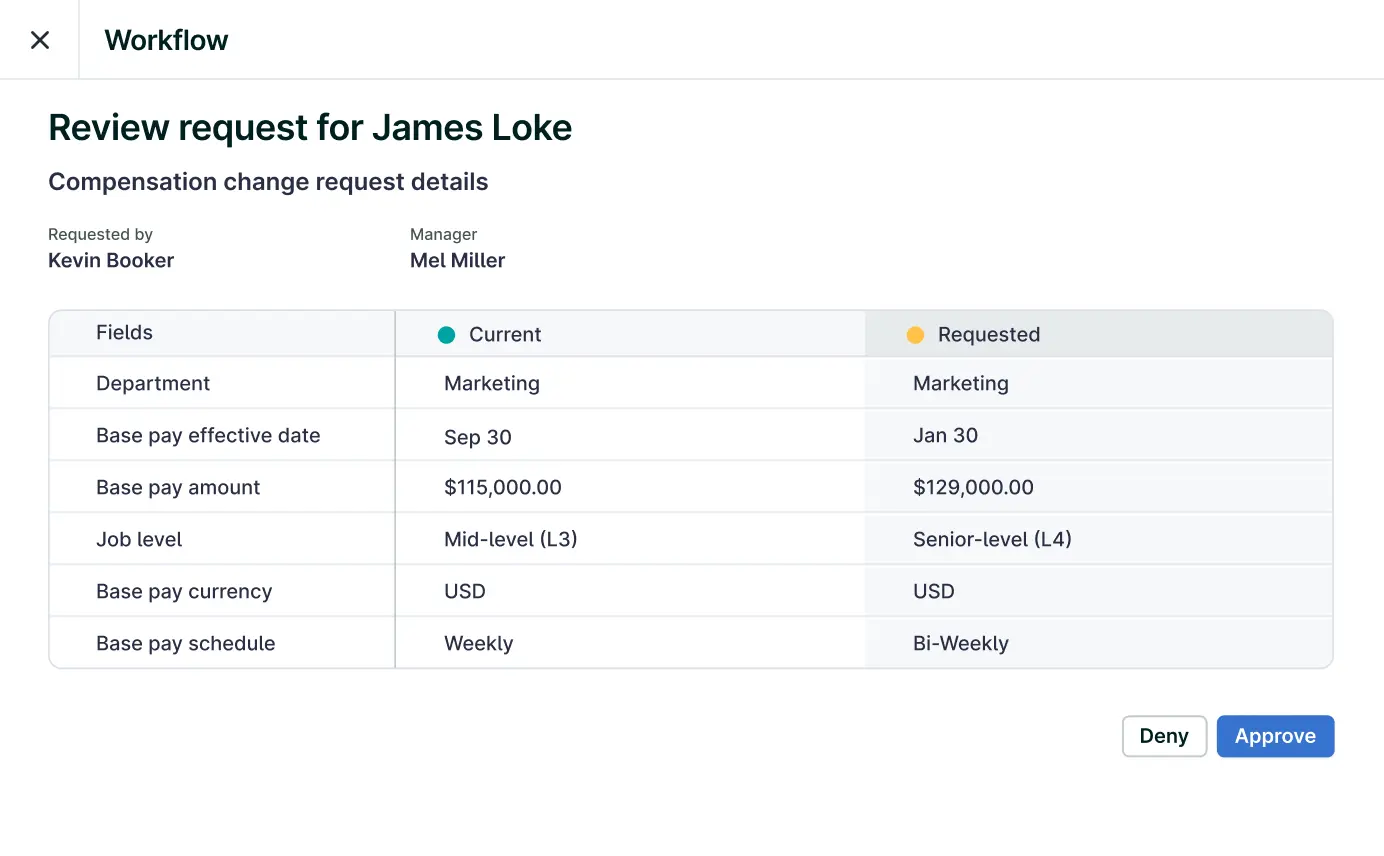Select the Department row label

tap(153, 383)
